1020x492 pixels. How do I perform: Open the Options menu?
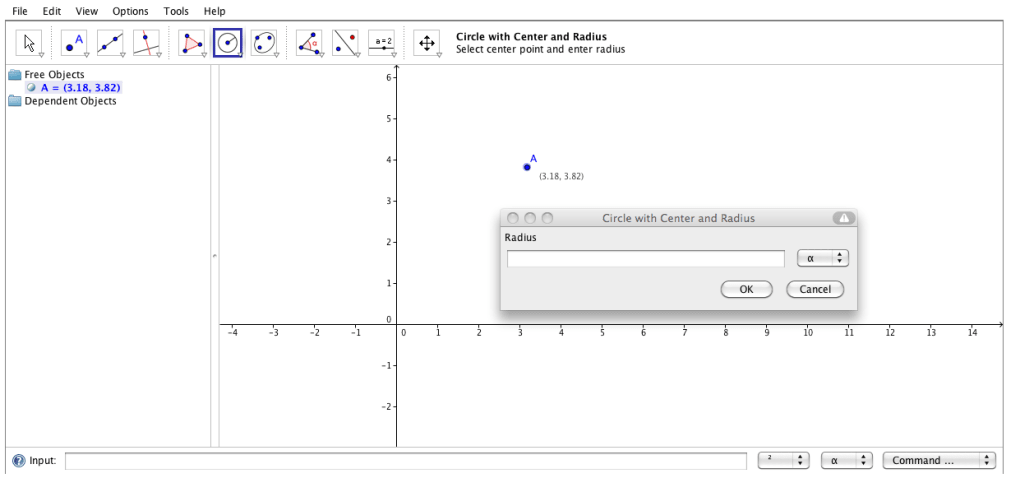point(130,11)
